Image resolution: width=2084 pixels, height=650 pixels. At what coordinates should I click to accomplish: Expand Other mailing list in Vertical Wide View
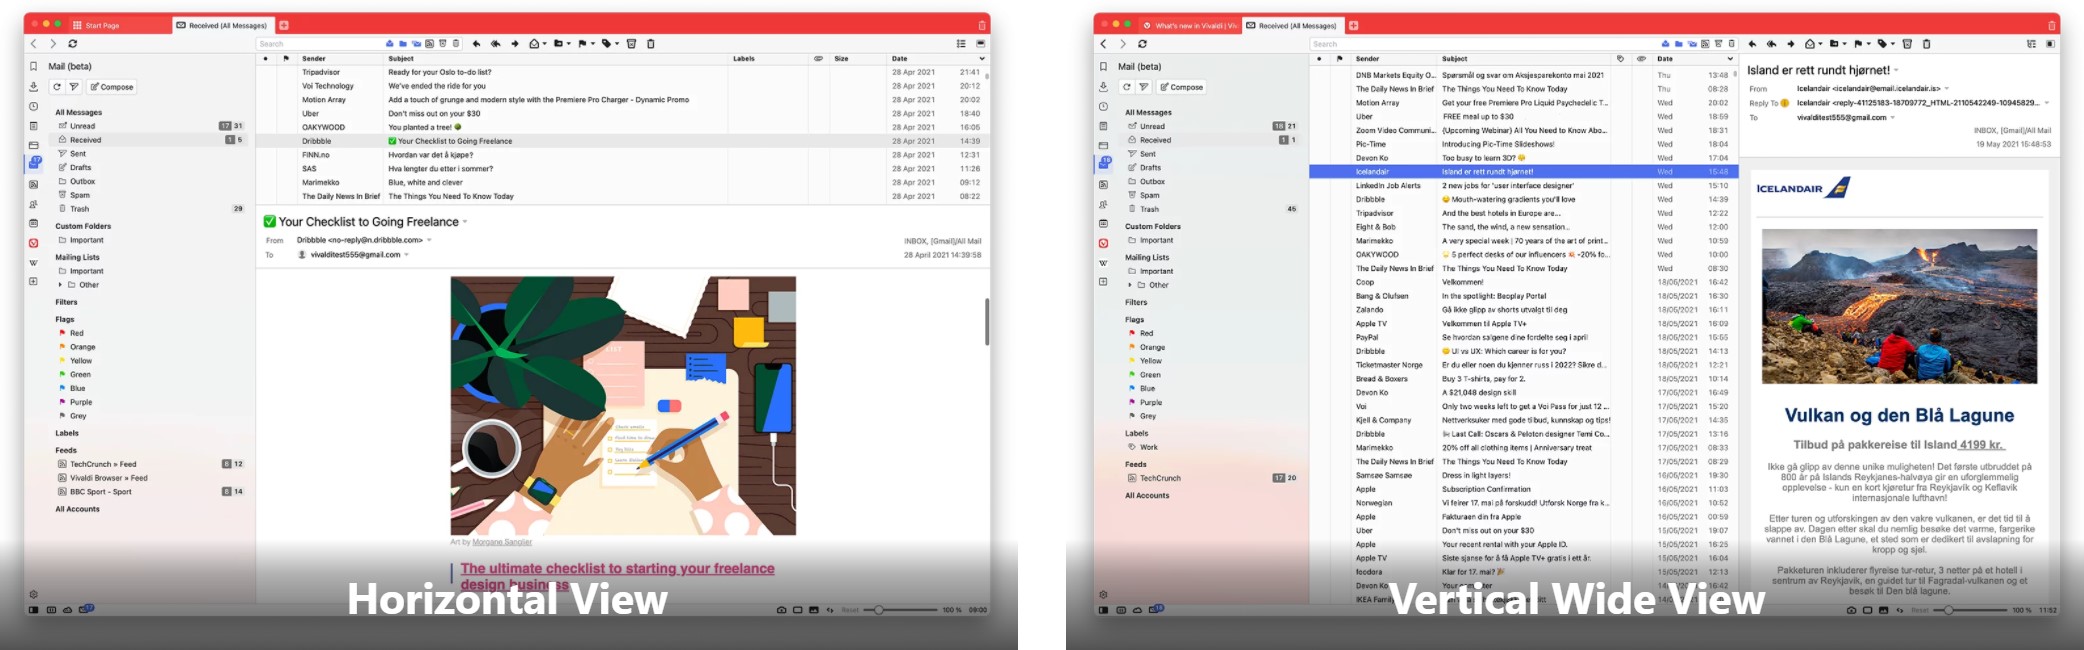[1131, 285]
